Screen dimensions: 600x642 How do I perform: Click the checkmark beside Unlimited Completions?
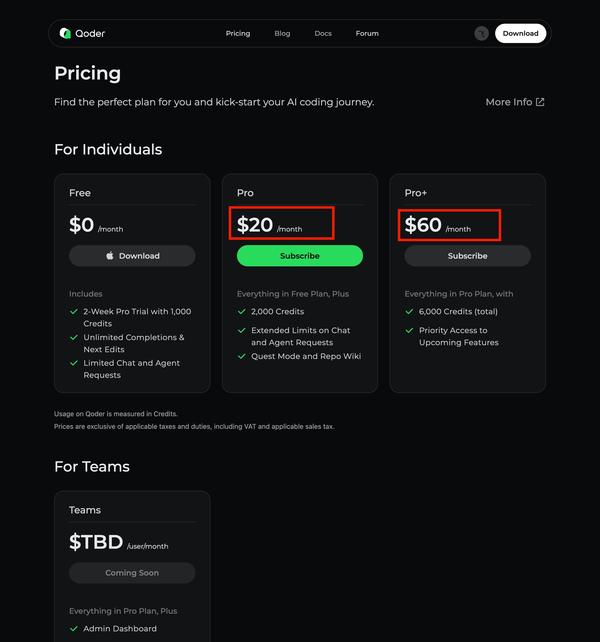tap(74, 338)
